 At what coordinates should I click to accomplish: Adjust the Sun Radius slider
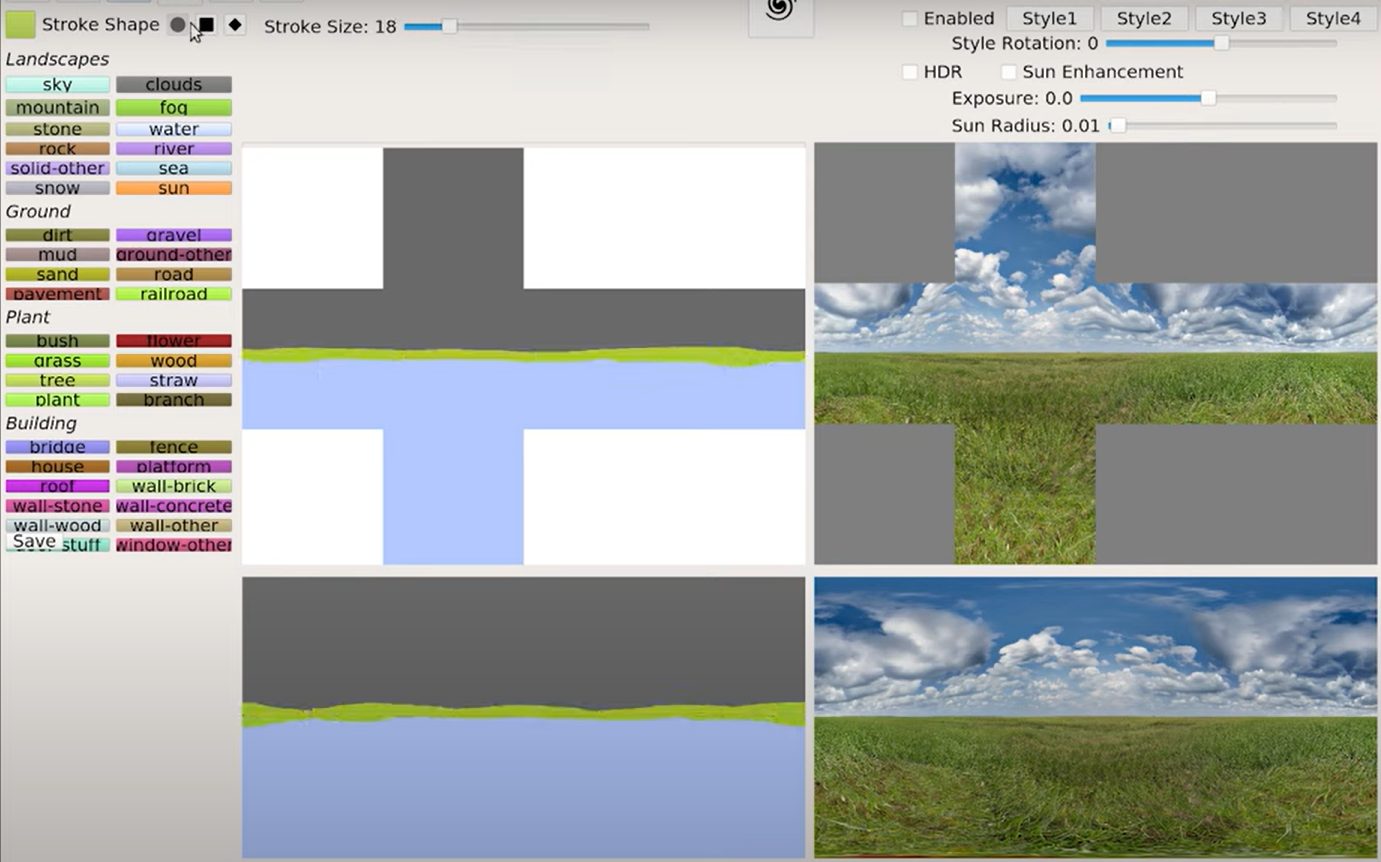point(1222,126)
